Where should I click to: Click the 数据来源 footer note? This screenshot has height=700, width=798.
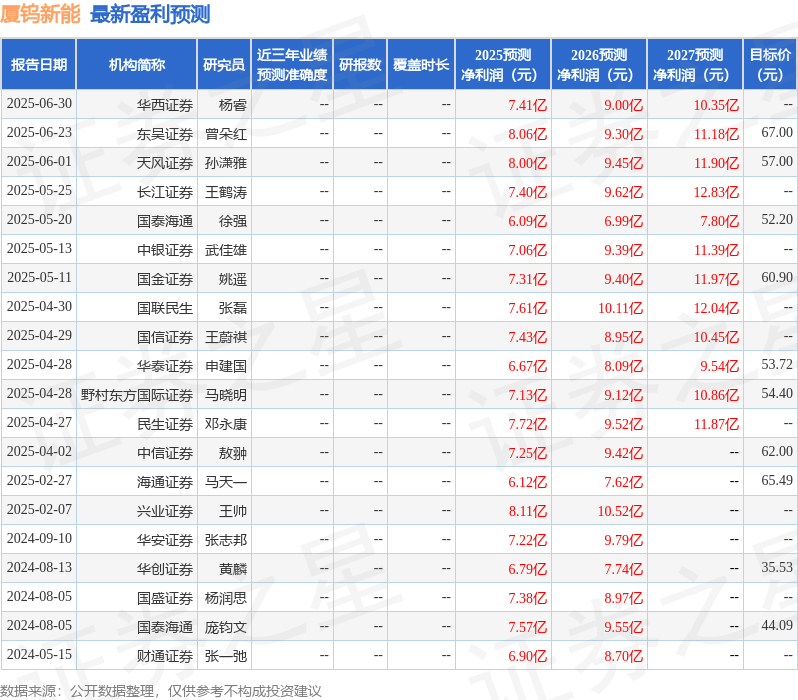click(x=161, y=691)
